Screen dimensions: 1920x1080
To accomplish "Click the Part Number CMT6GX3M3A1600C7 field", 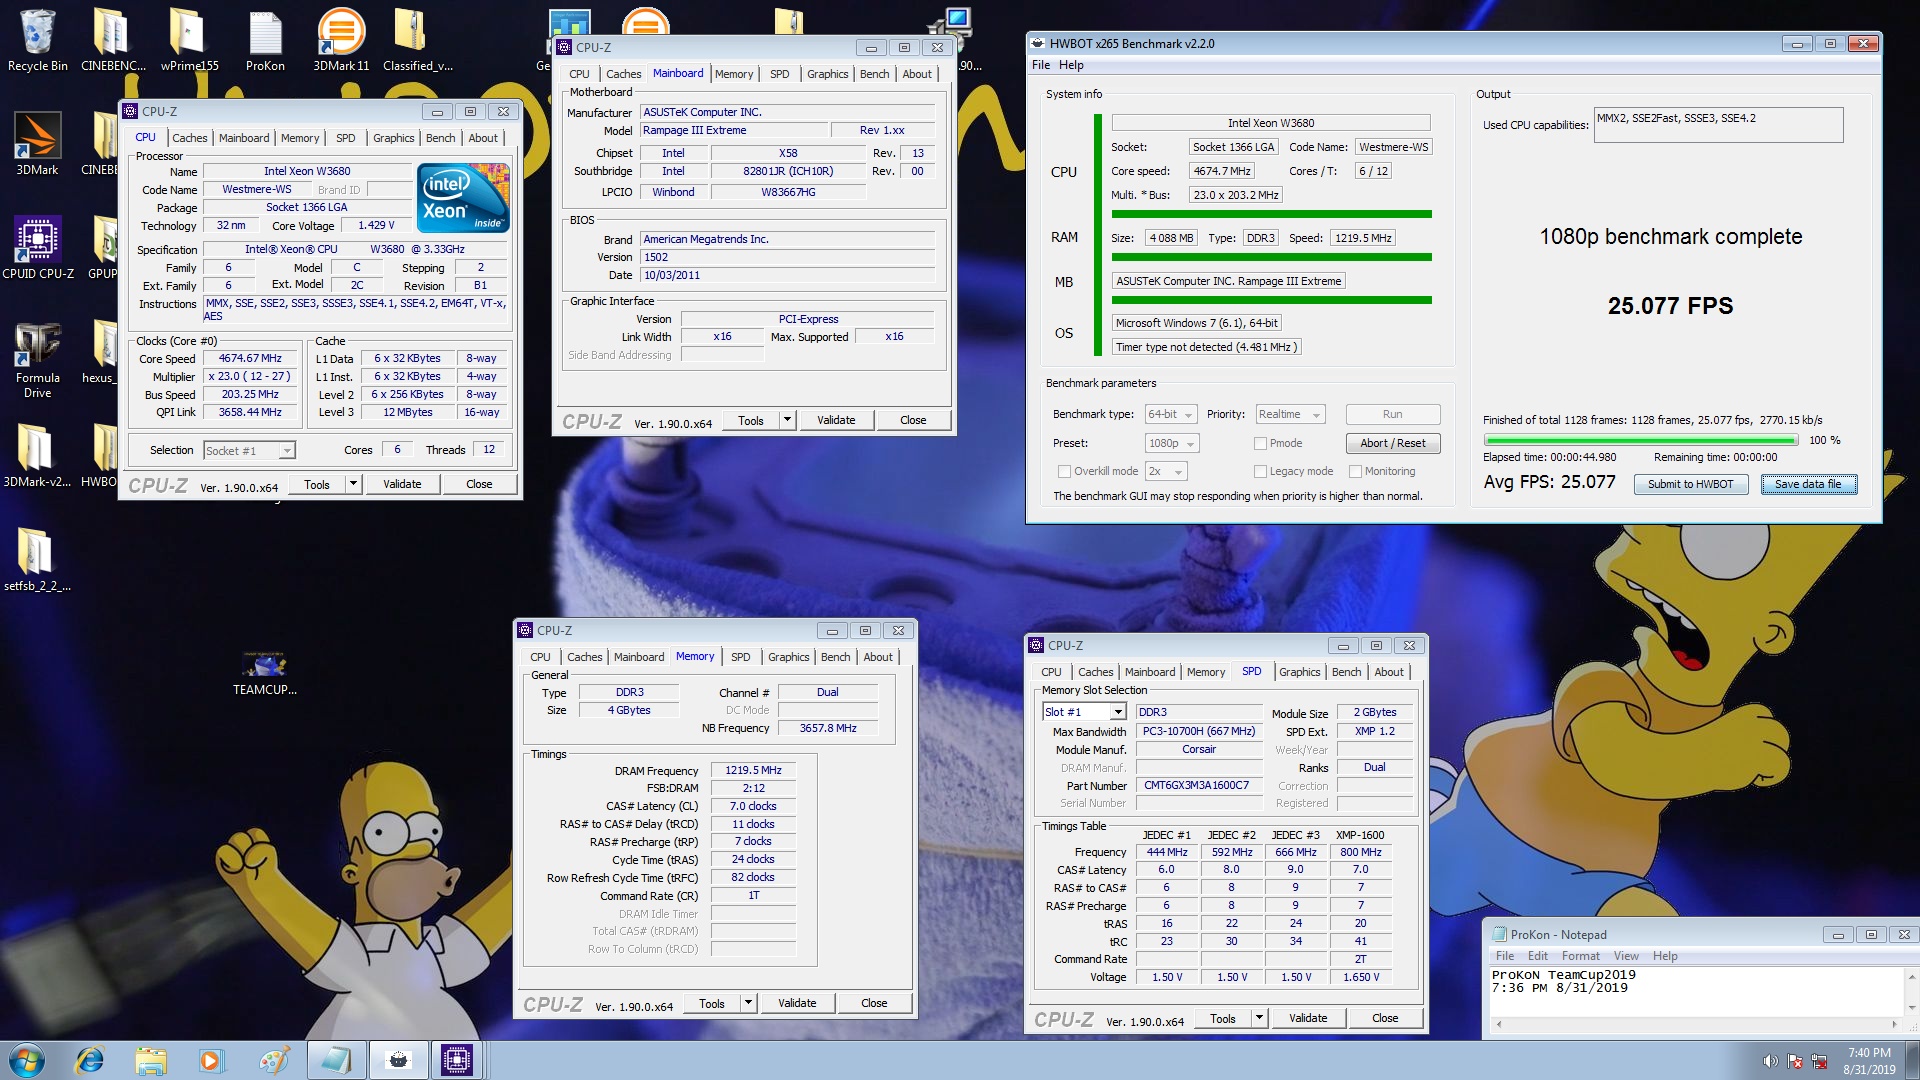I will pos(1198,785).
